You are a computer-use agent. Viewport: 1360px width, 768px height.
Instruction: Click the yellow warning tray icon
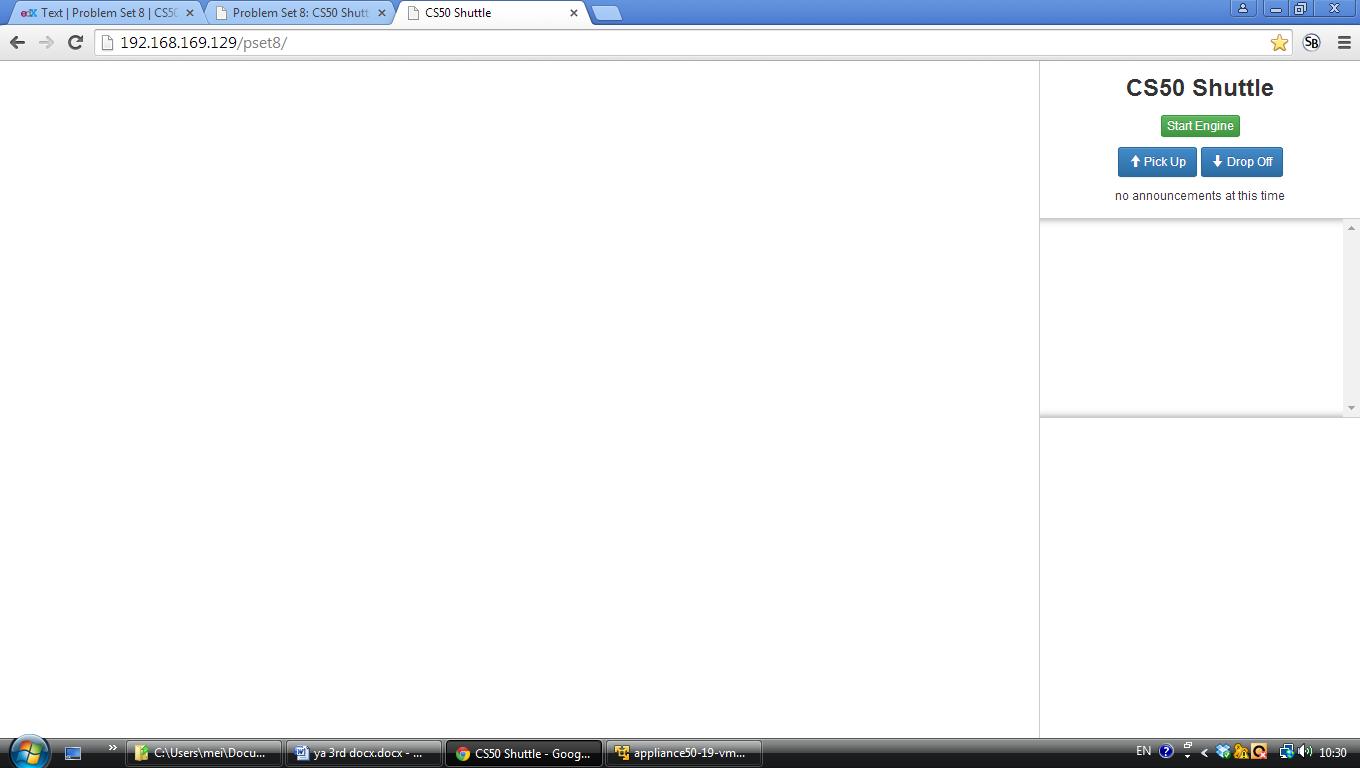tap(1241, 752)
